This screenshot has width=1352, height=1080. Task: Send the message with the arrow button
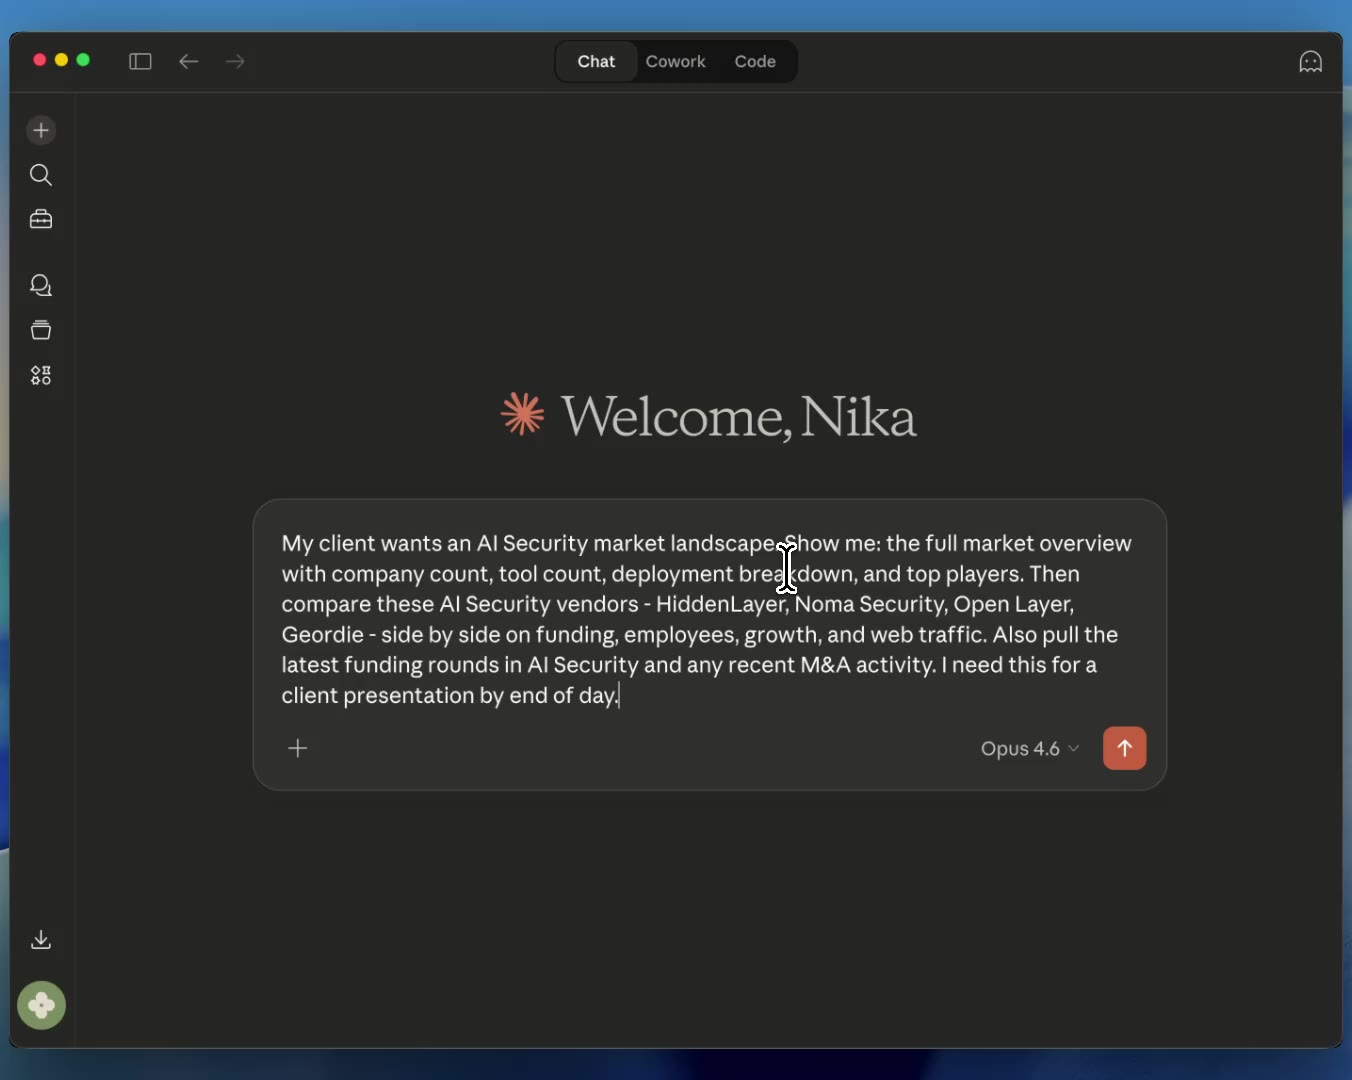click(x=1124, y=748)
